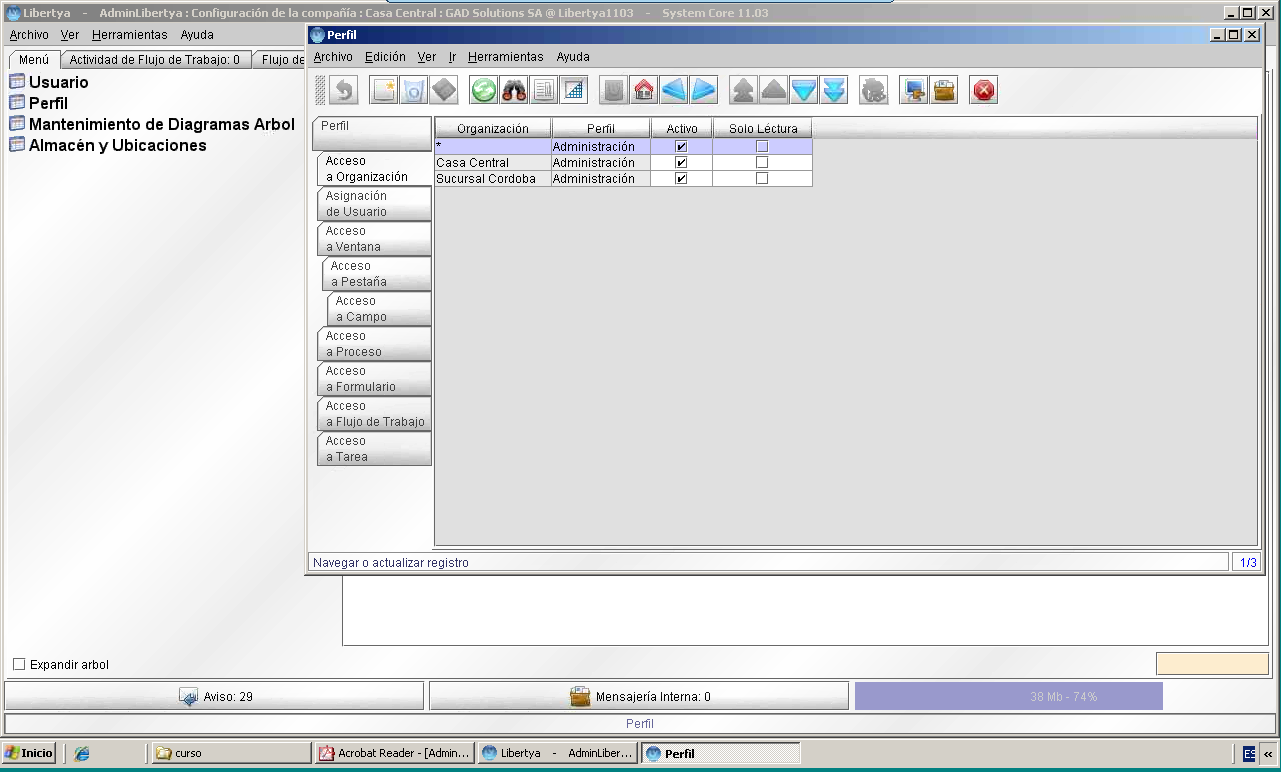Viewport: 1281px width, 772px height.
Task: Check the Expandir arbol checkbox
Action: point(19,665)
